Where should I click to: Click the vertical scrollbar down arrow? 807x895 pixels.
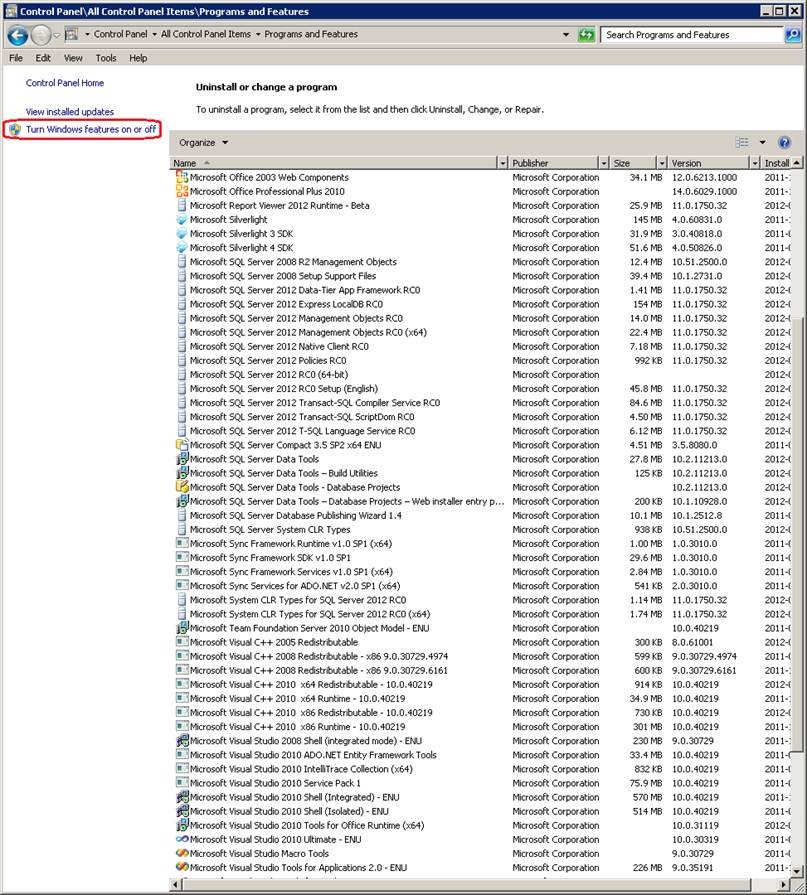tap(797, 872)
